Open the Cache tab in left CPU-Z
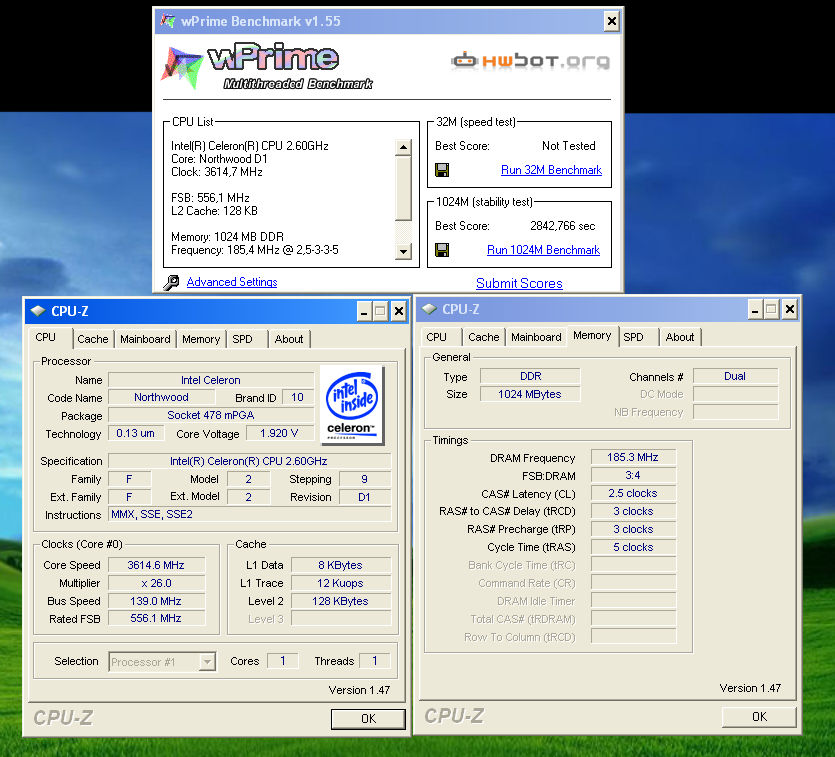Image resolution: width=835 pixels, height=757 pixels. tap(93, 339)
